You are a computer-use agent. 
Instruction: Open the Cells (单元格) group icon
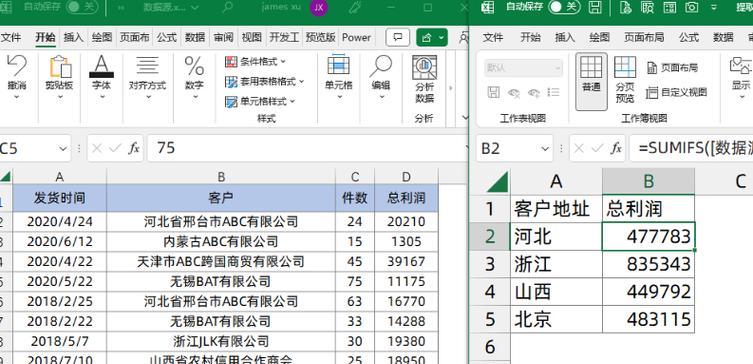(x=339, y=66)
